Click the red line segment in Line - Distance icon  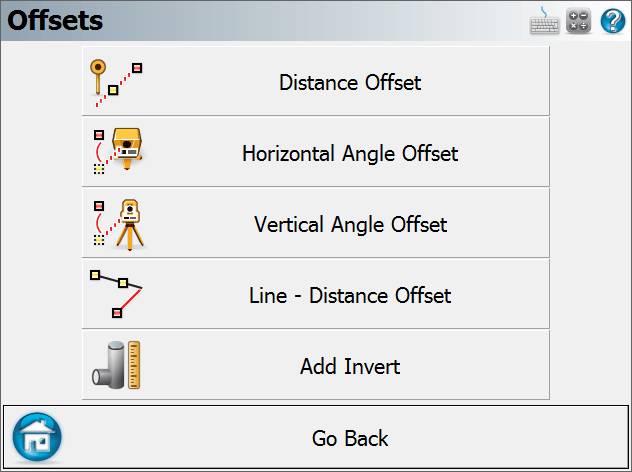tap(131, 299)
